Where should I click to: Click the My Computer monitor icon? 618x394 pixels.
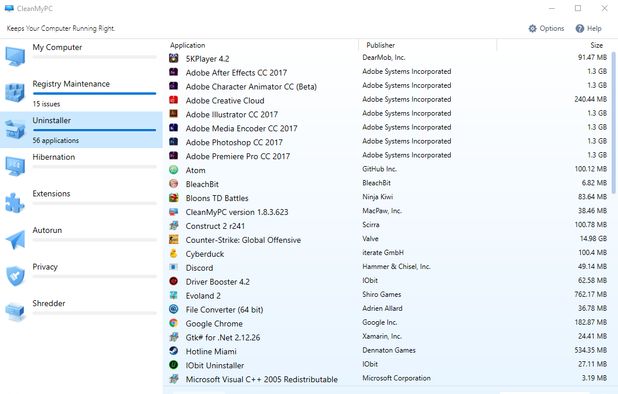[15, 56]
